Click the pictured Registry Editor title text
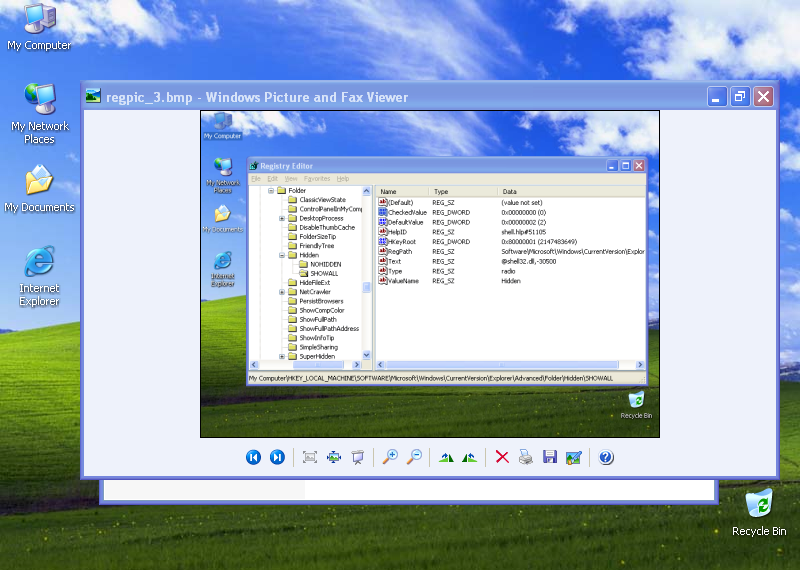This screenshot has width=800, height=570. click(286, 166)
